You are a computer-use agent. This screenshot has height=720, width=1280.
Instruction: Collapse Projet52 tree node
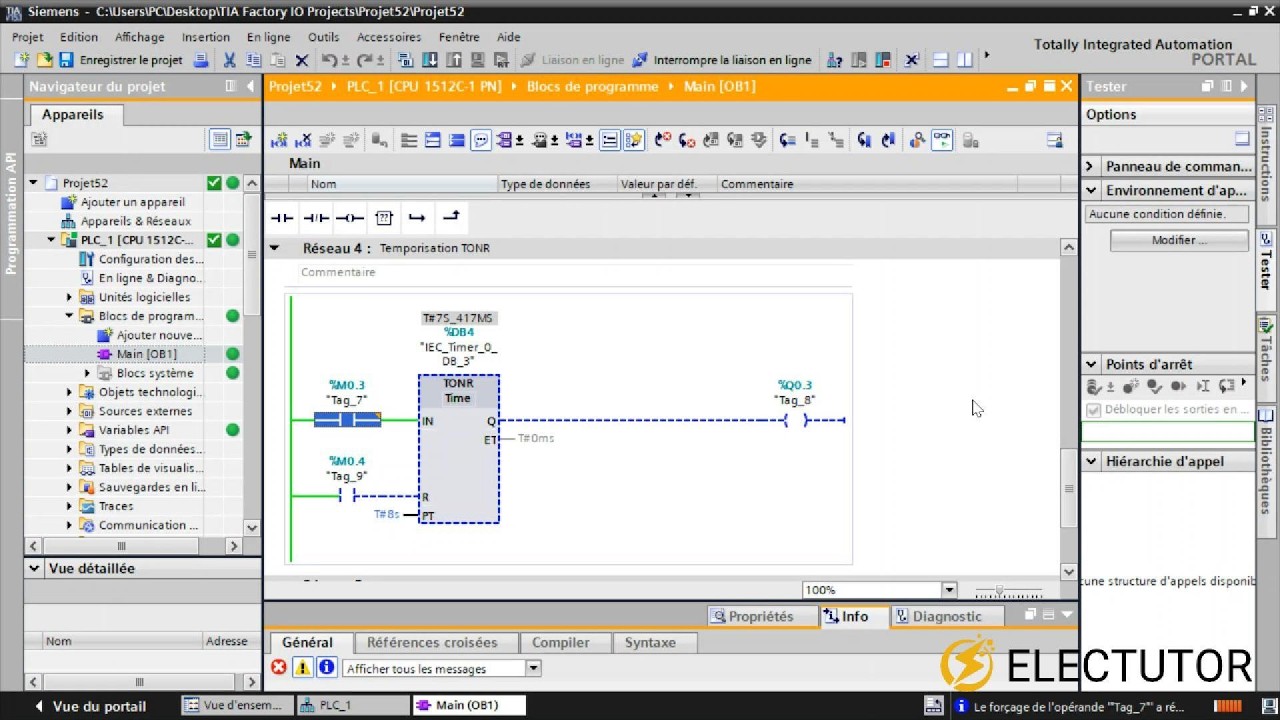33,183
